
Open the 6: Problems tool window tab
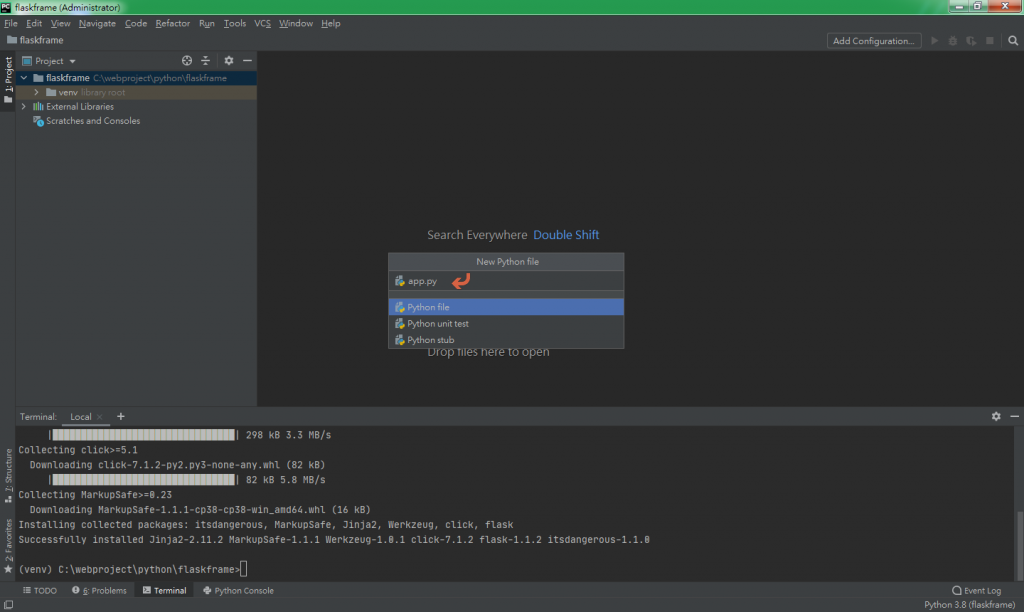coord(99,590)
